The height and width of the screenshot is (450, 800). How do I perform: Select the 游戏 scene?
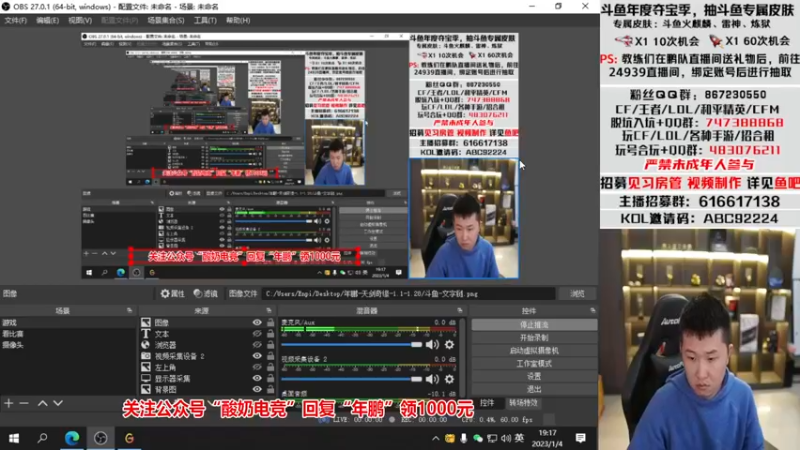(x=68, y=322)
